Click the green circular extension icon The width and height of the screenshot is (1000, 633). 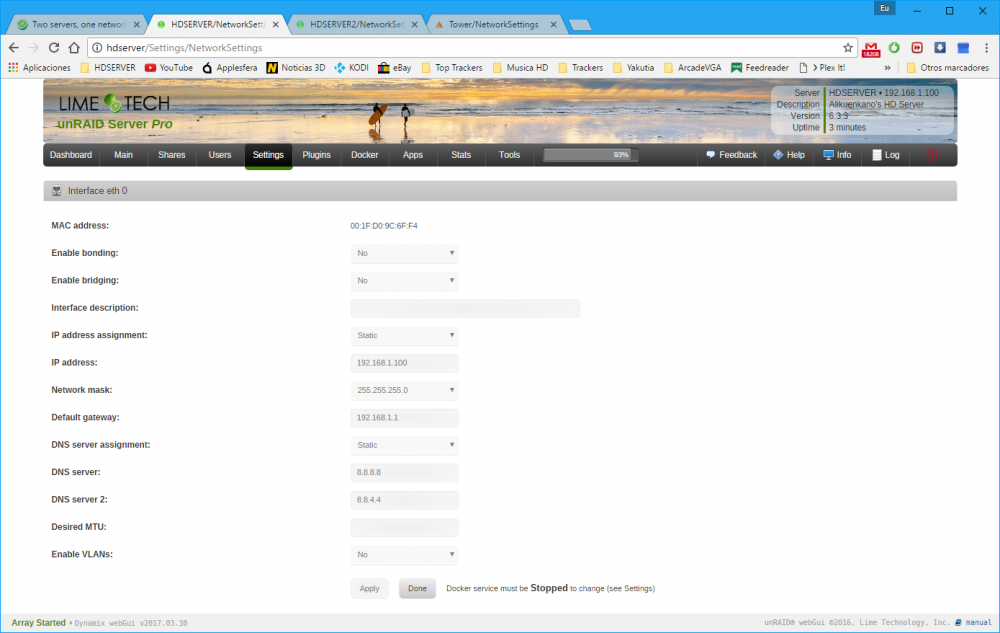click(x=894, y=48)
